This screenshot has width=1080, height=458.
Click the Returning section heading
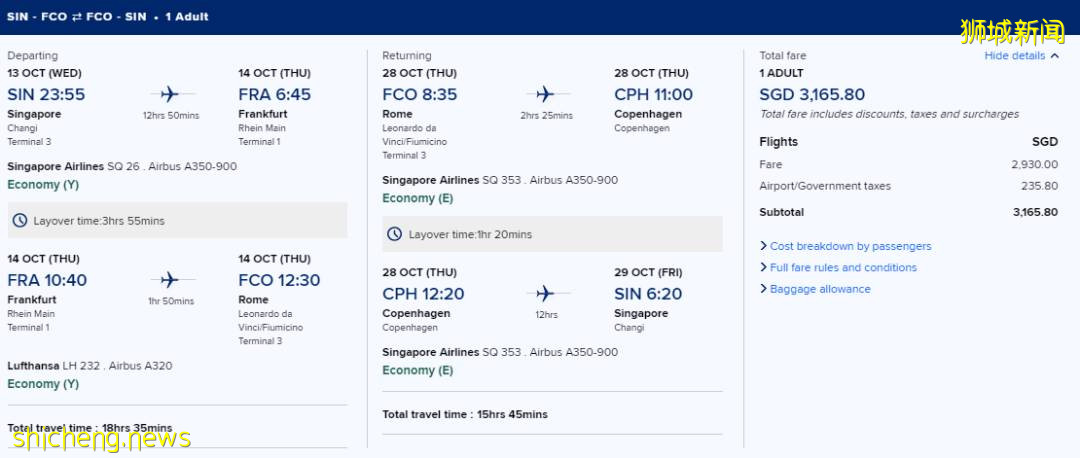tap(407, 56)
